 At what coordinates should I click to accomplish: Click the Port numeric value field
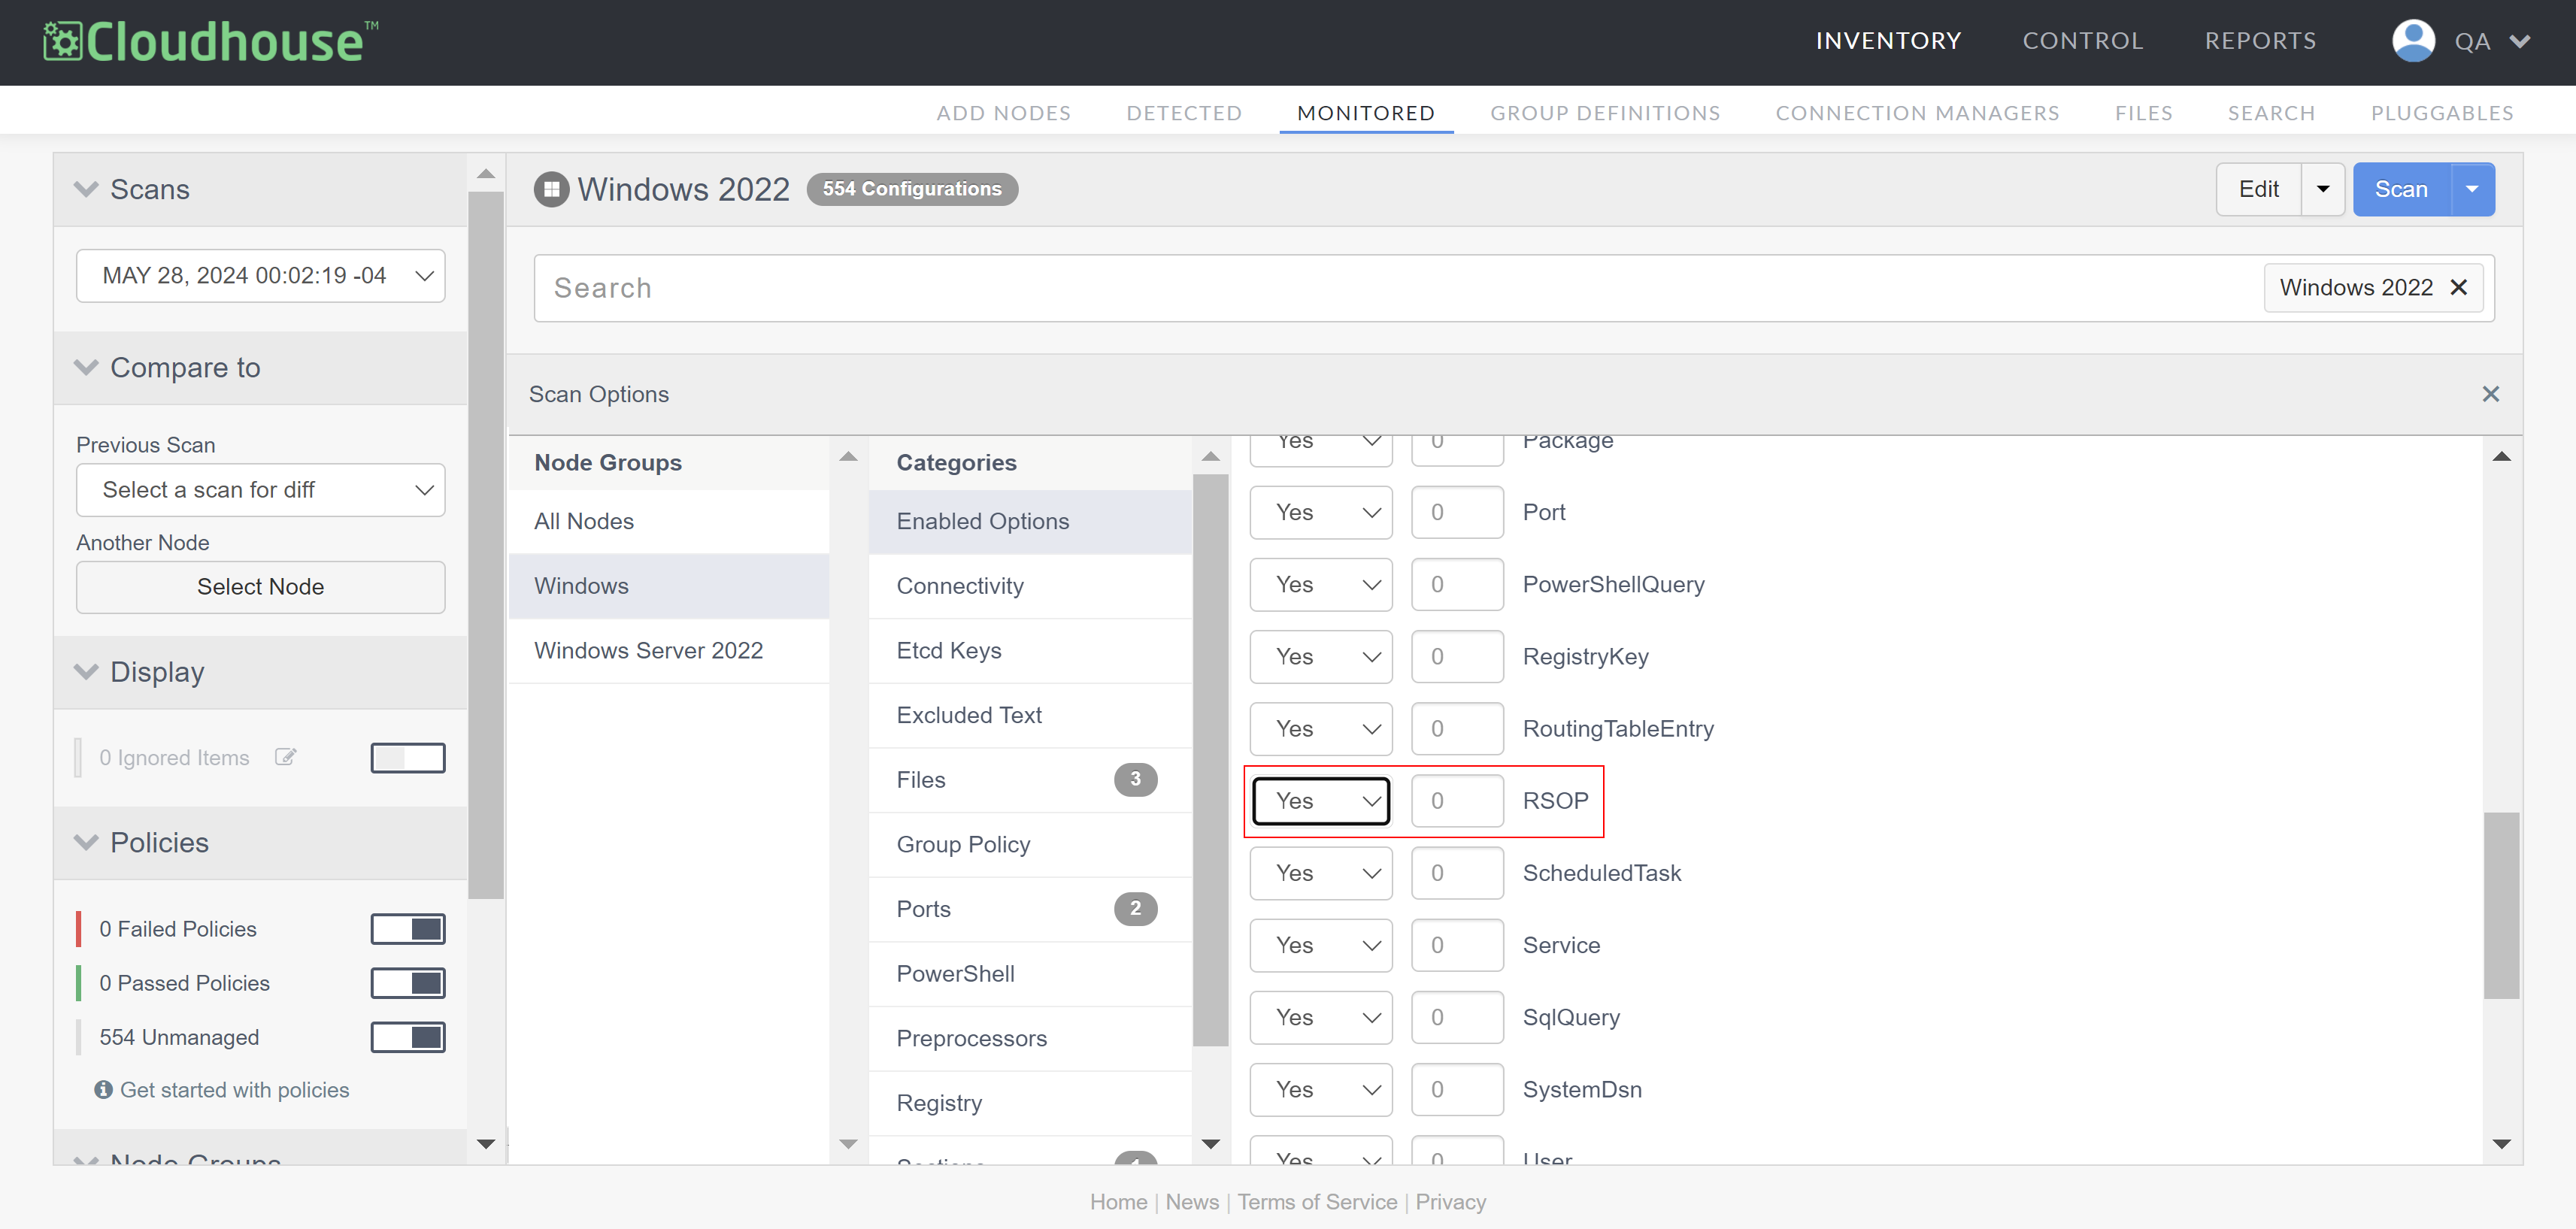click(x=1457, y=512)
